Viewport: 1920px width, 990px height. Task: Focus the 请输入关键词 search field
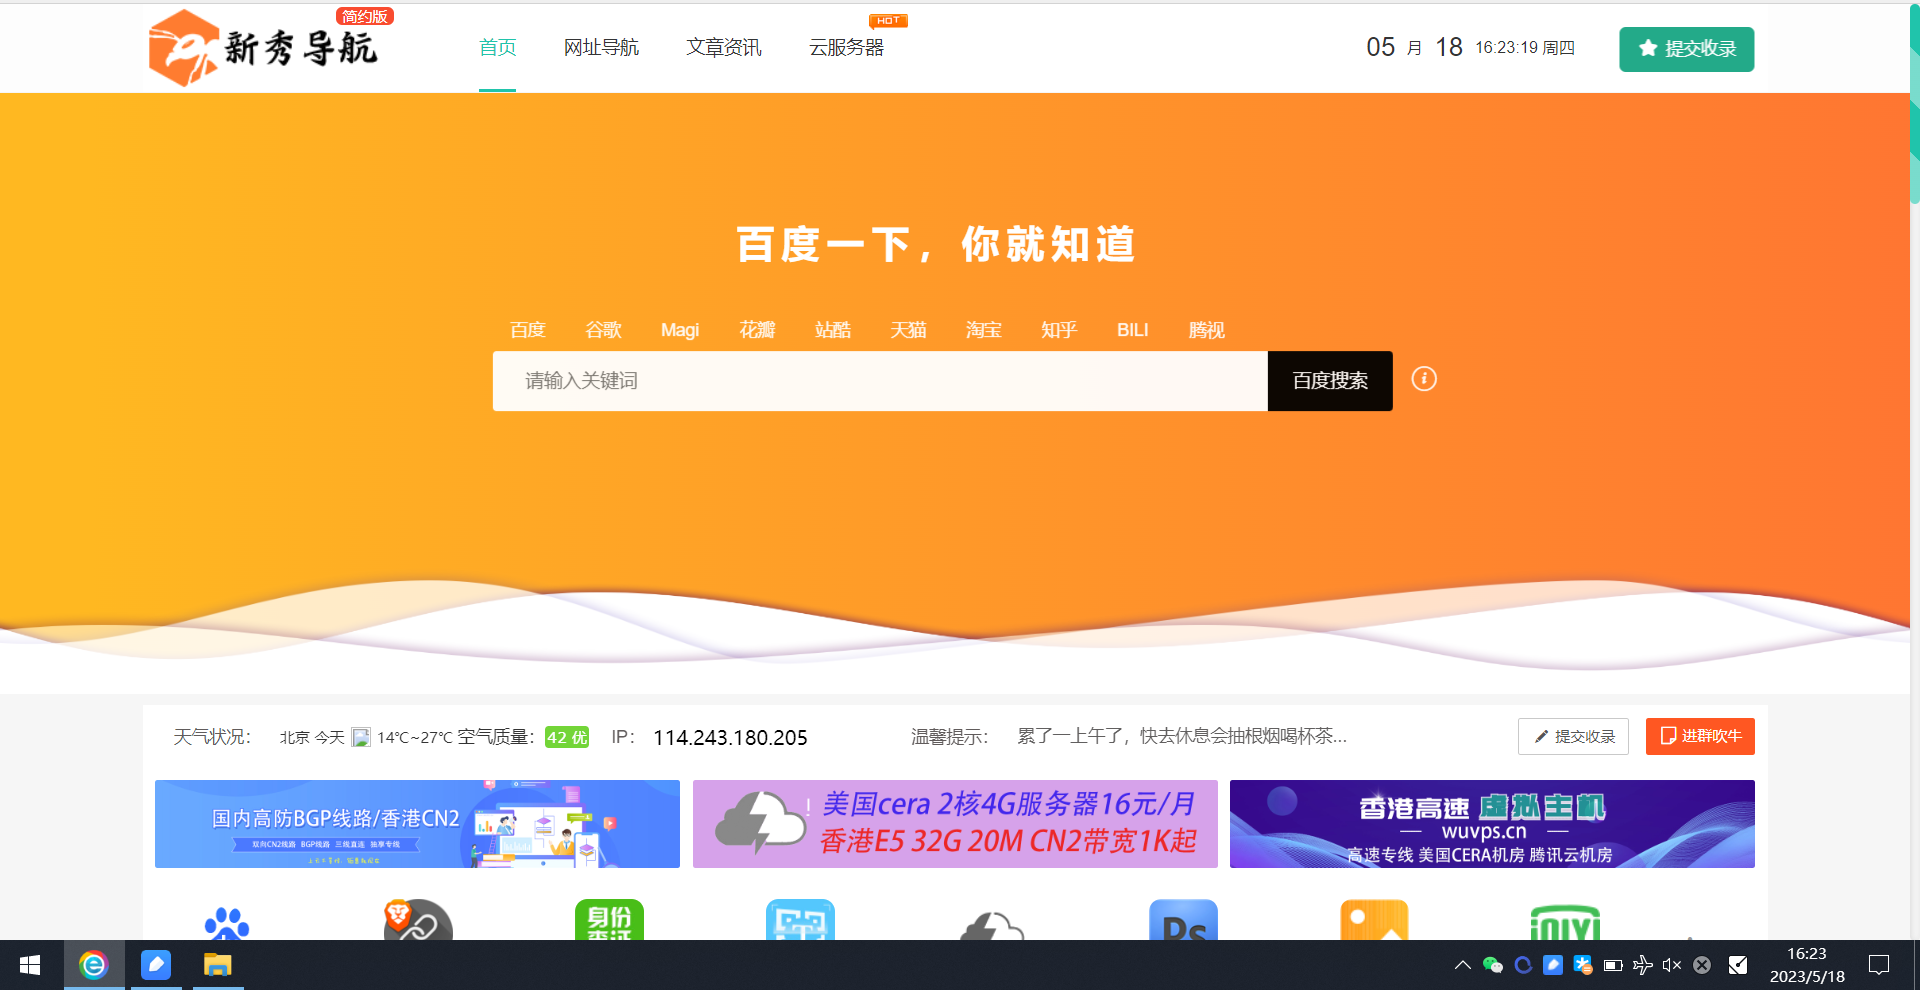coord(880,381)
